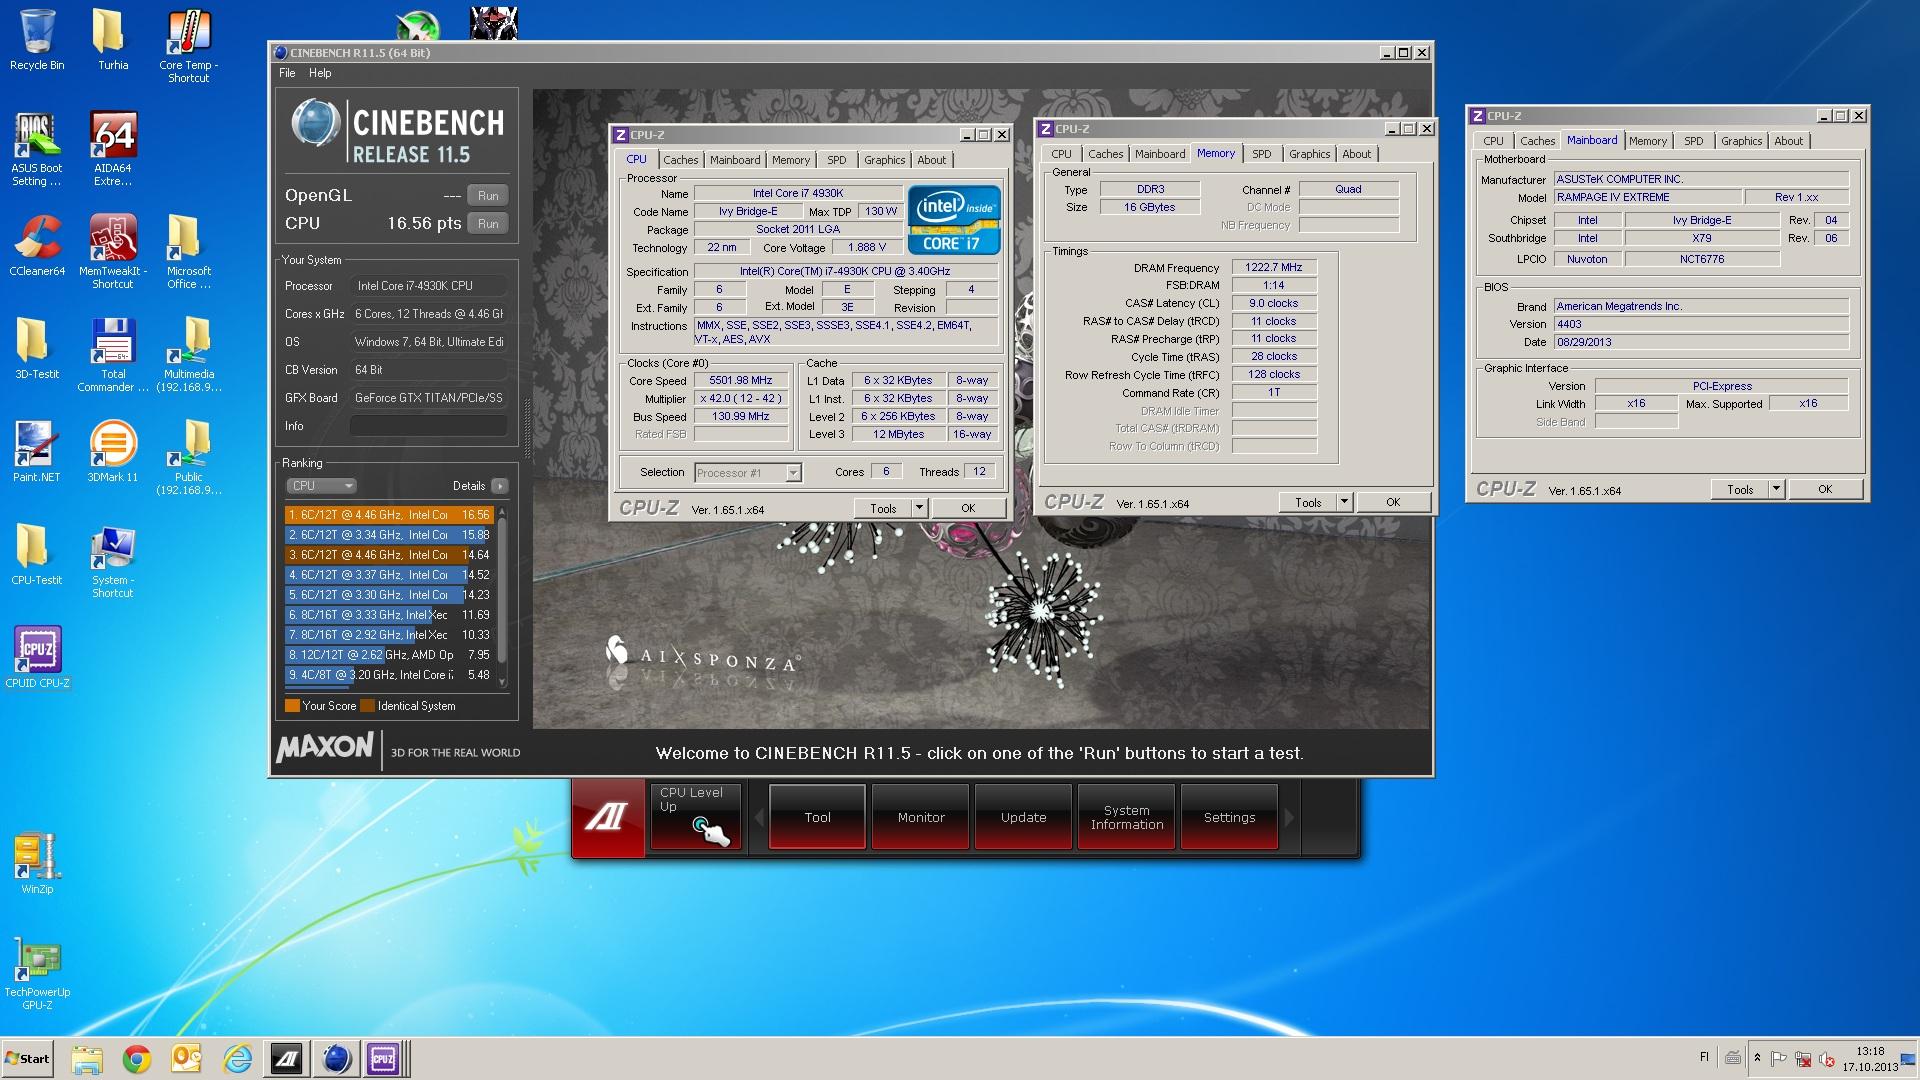Open Cinebench Help menu

click(320, 73)
